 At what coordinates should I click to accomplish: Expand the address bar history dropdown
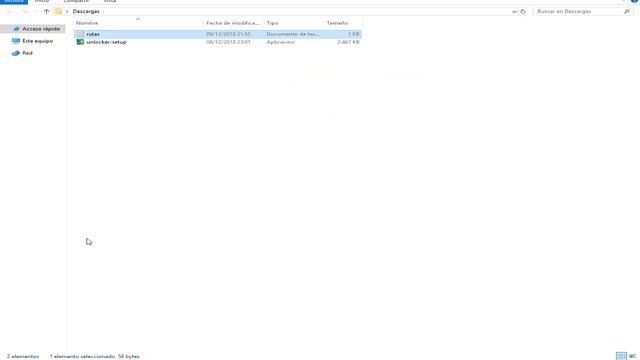514,11
